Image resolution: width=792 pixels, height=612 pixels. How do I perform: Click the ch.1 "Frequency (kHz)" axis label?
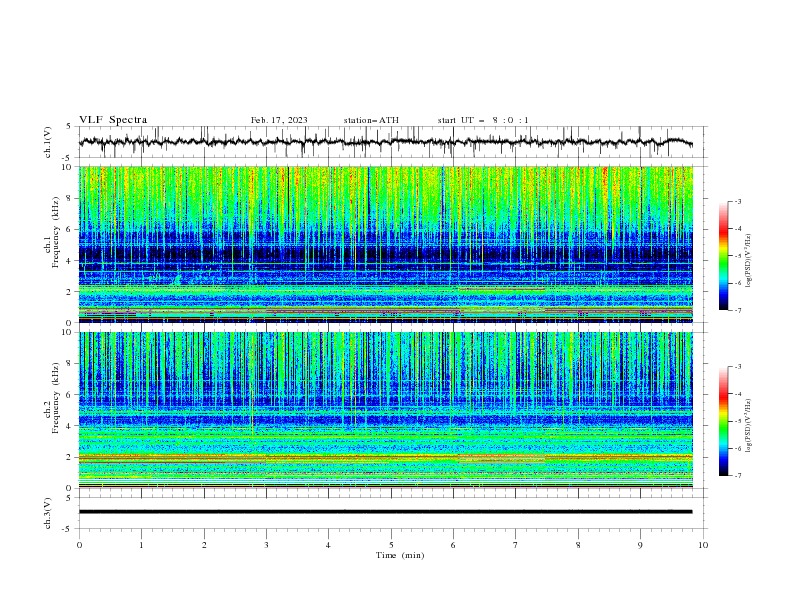coord(56,233)
